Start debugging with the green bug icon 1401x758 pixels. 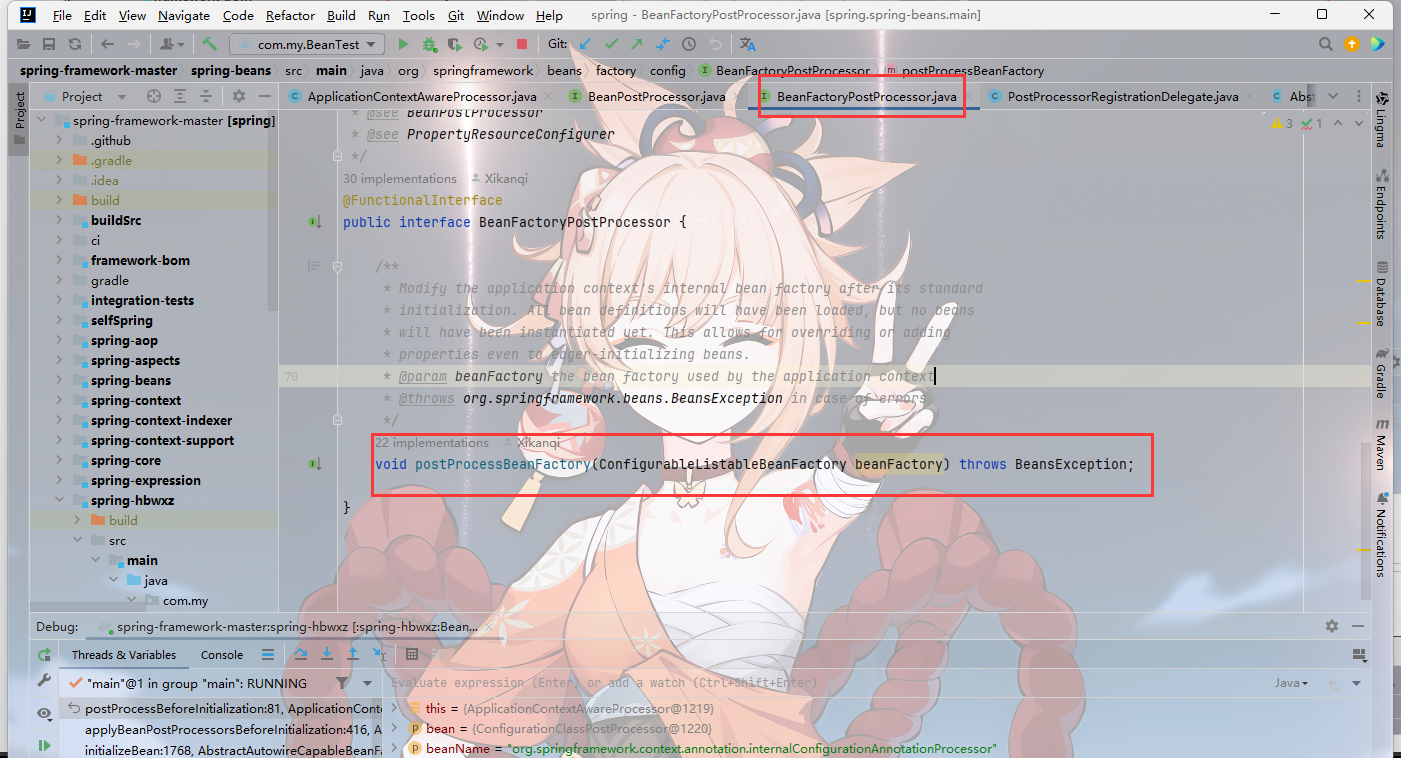[429, 45]
